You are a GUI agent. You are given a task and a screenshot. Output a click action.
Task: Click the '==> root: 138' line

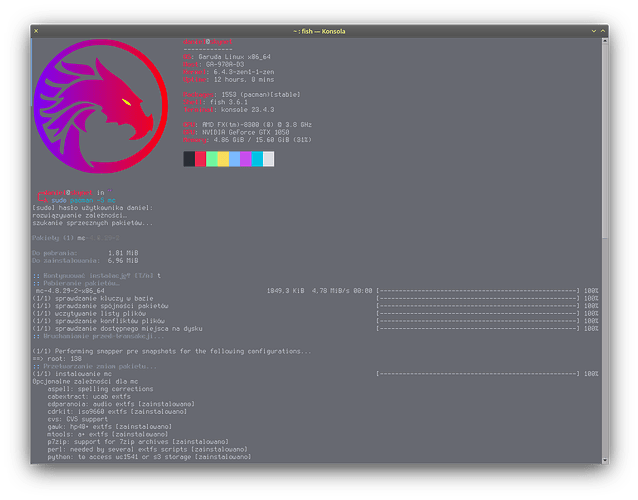coord(57,359)
